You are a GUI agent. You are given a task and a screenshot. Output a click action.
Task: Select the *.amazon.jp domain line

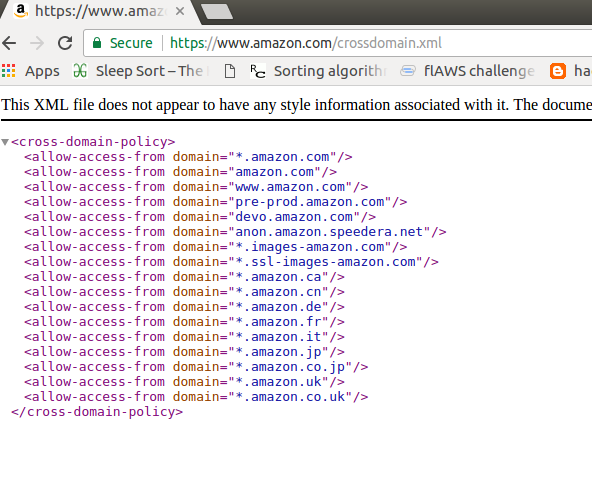click(x=185, y=352)
